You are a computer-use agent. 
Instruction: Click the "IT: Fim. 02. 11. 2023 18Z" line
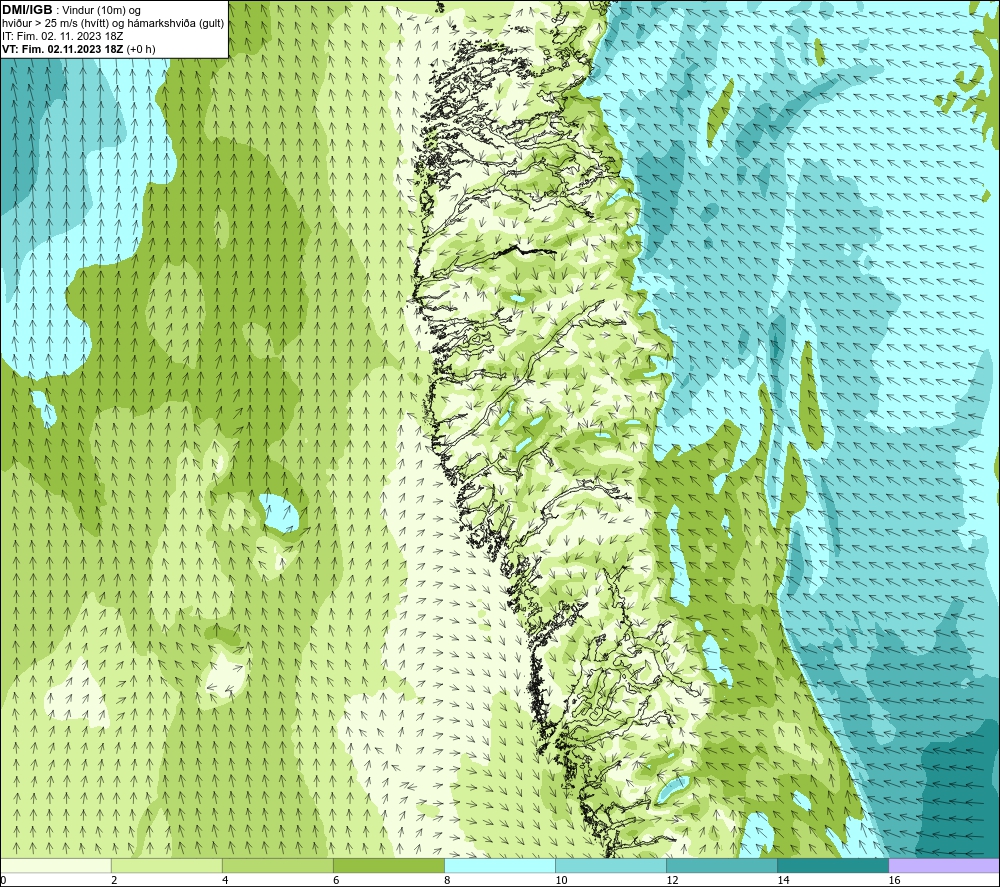(x=62, y=36)
